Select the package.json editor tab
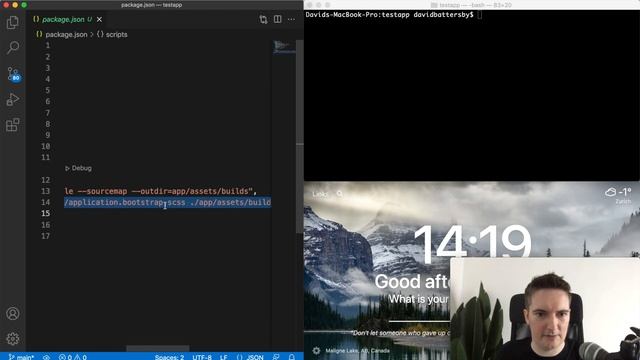640x360 pixels. (63, 19)
